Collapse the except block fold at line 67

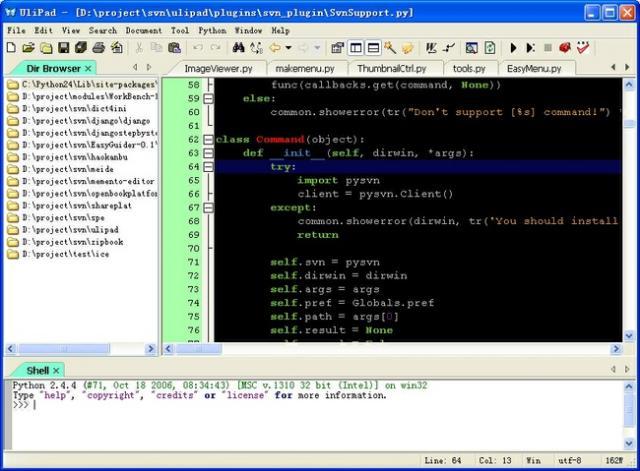tap(208, 208)
